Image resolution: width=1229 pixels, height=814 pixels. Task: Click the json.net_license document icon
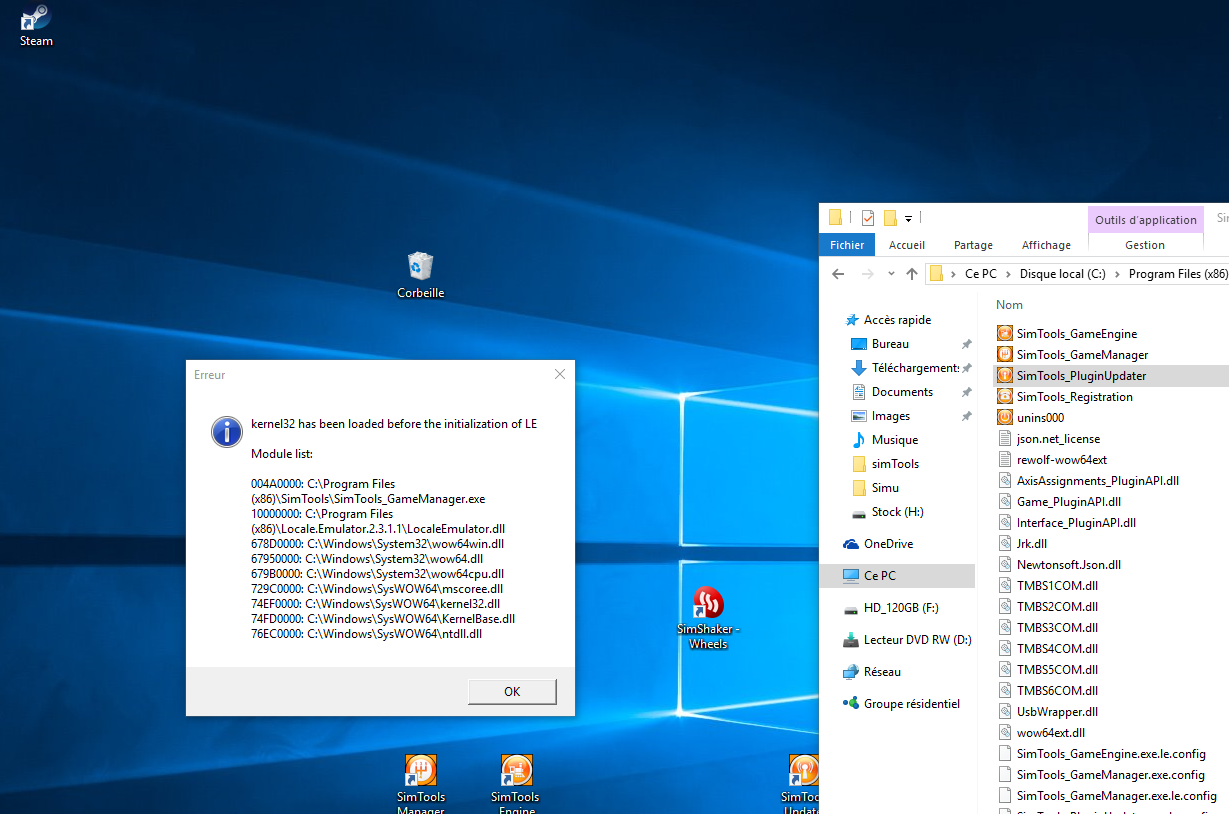(x=1005, y=438)
